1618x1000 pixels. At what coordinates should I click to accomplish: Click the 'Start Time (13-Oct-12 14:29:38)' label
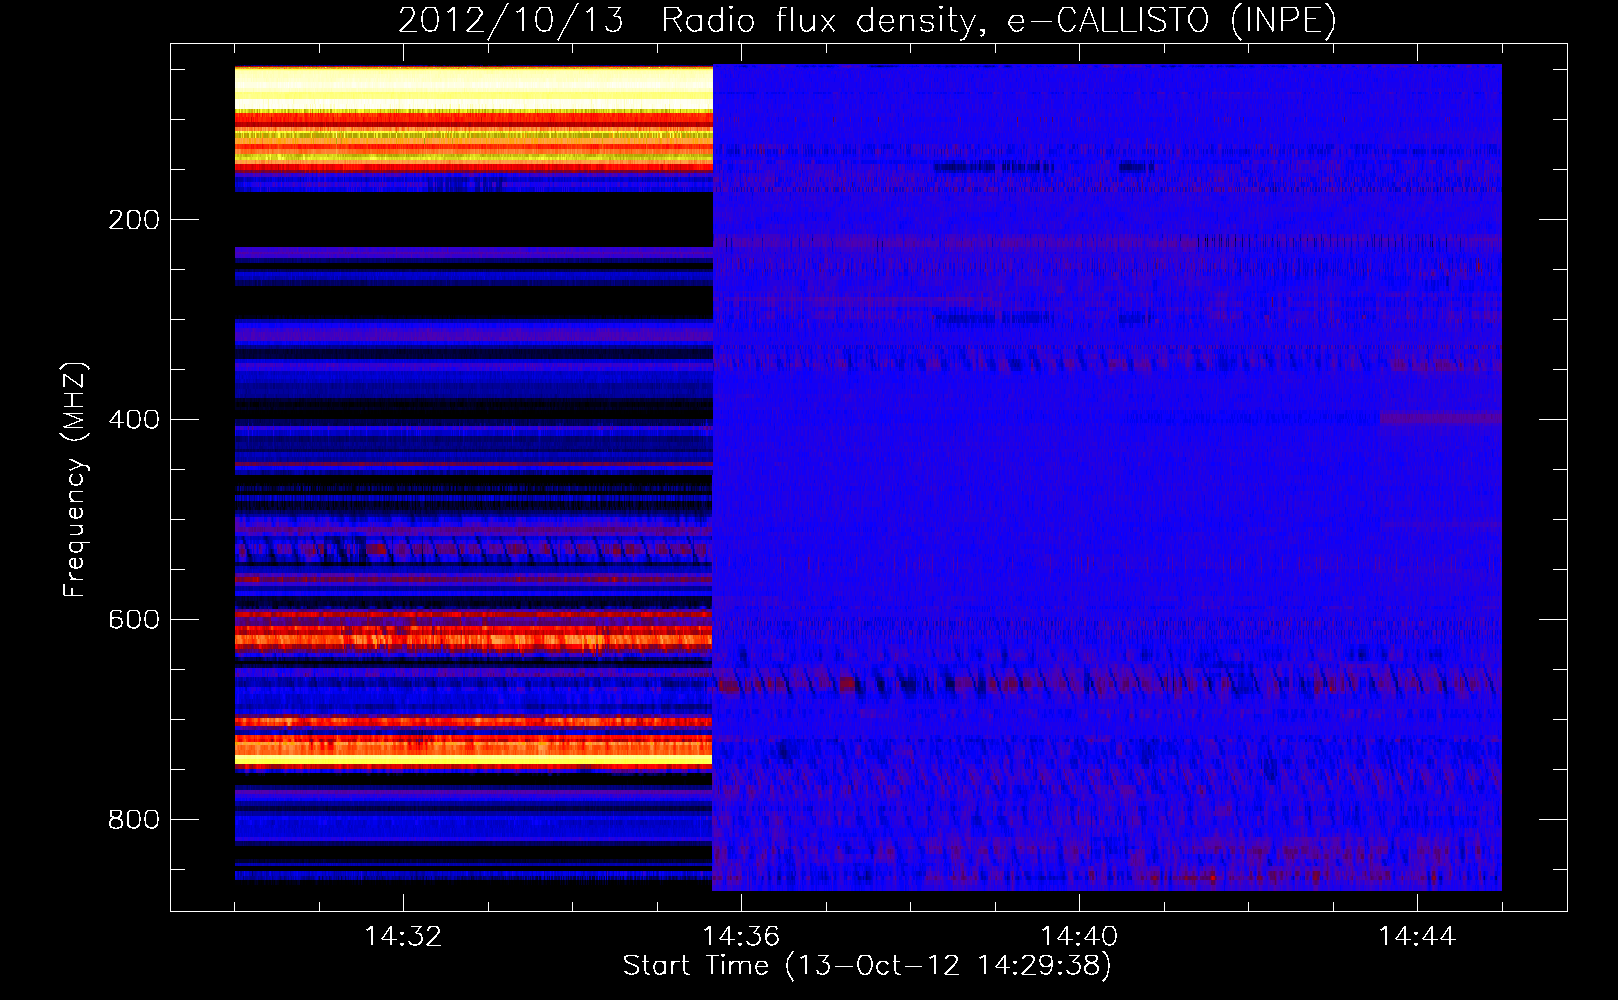(x=867, y=966)
